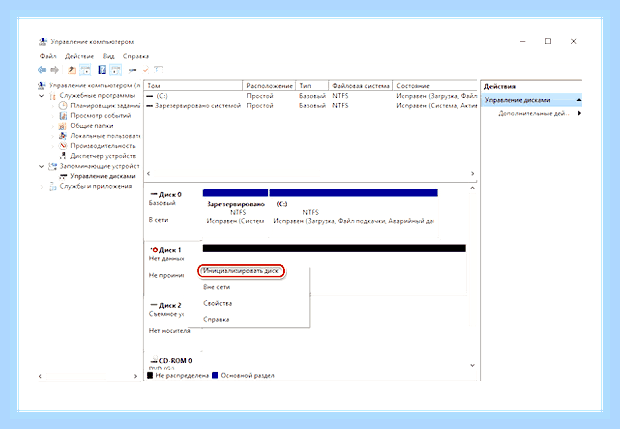Choose Свойства in the context menu
The height and width of the screenshot is (429, 620).
coord(217,303)
